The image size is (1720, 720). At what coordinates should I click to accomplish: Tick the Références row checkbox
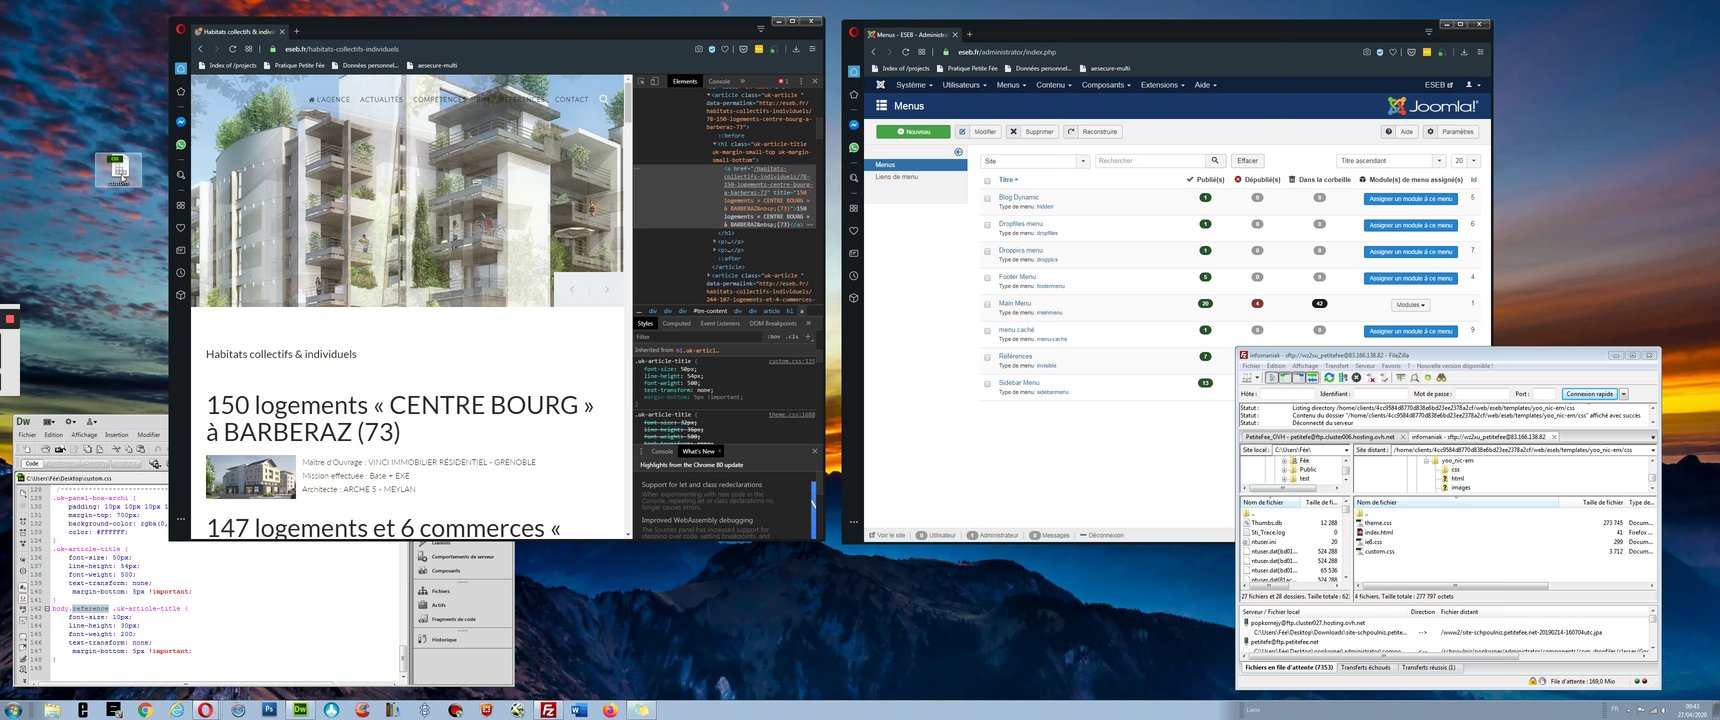click(x=987, y=357)
